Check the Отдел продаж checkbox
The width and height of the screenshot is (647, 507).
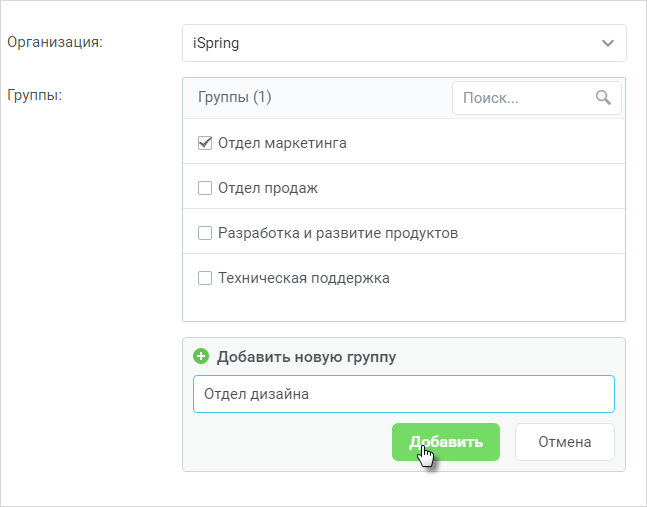click(205, 188)
